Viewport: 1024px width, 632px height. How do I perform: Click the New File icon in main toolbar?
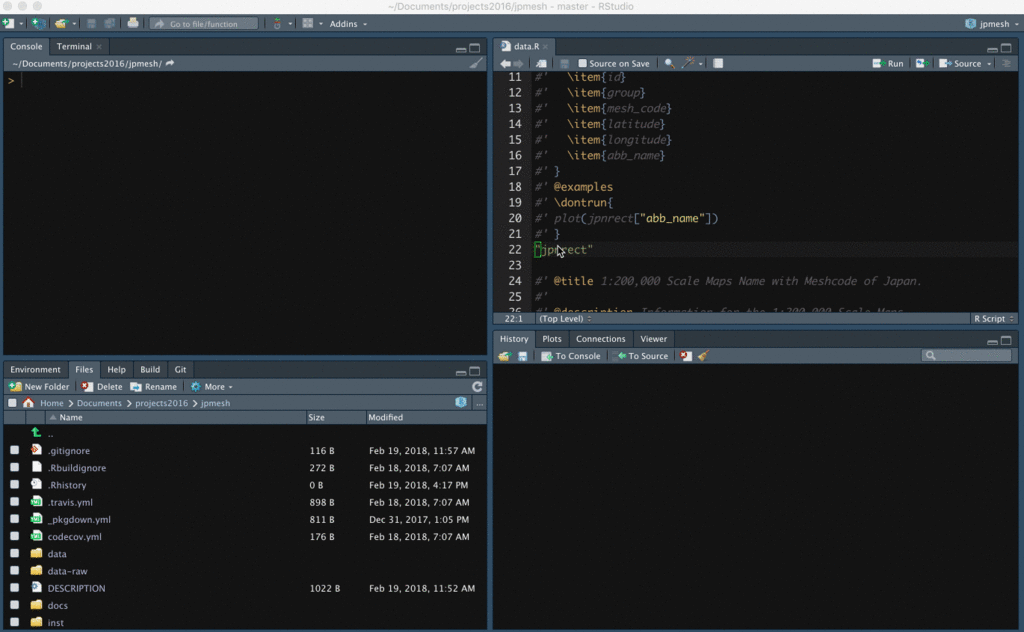[x=8, y=24]
